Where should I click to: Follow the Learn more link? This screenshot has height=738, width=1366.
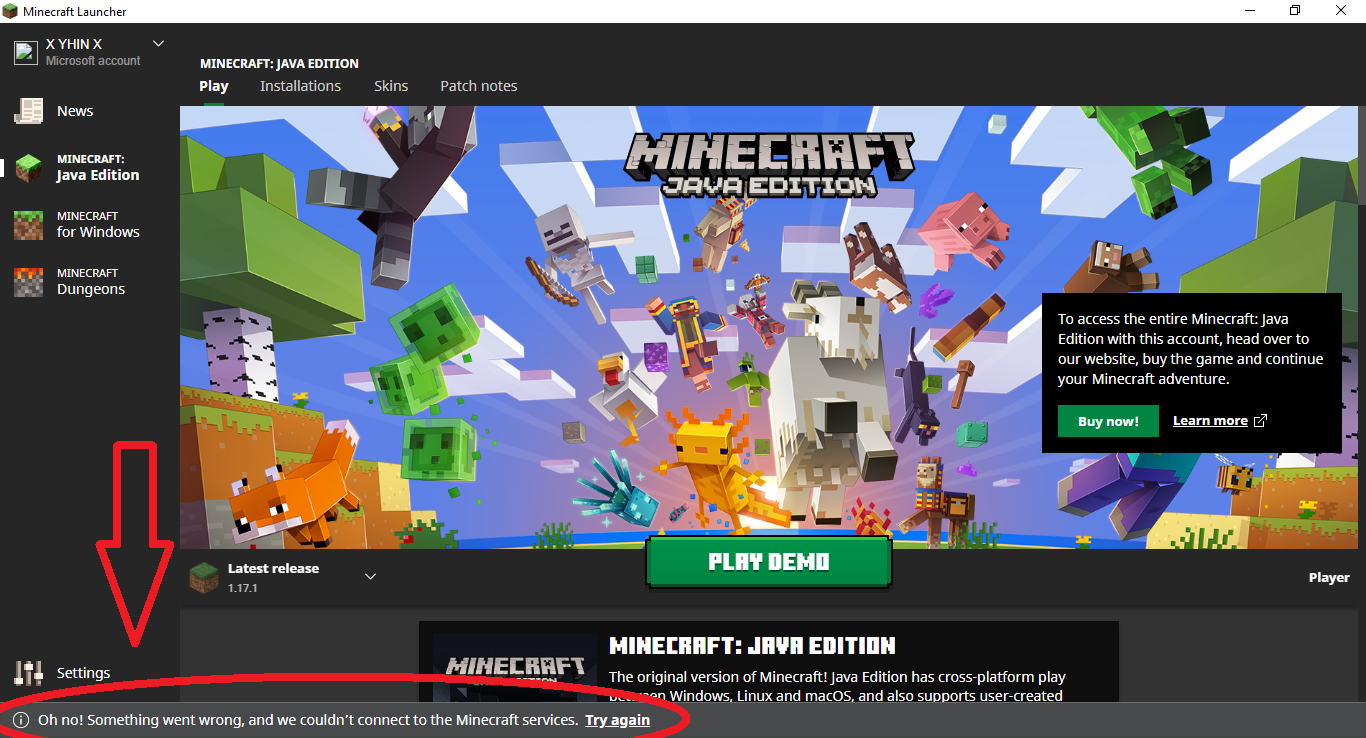pos(1210,421)
